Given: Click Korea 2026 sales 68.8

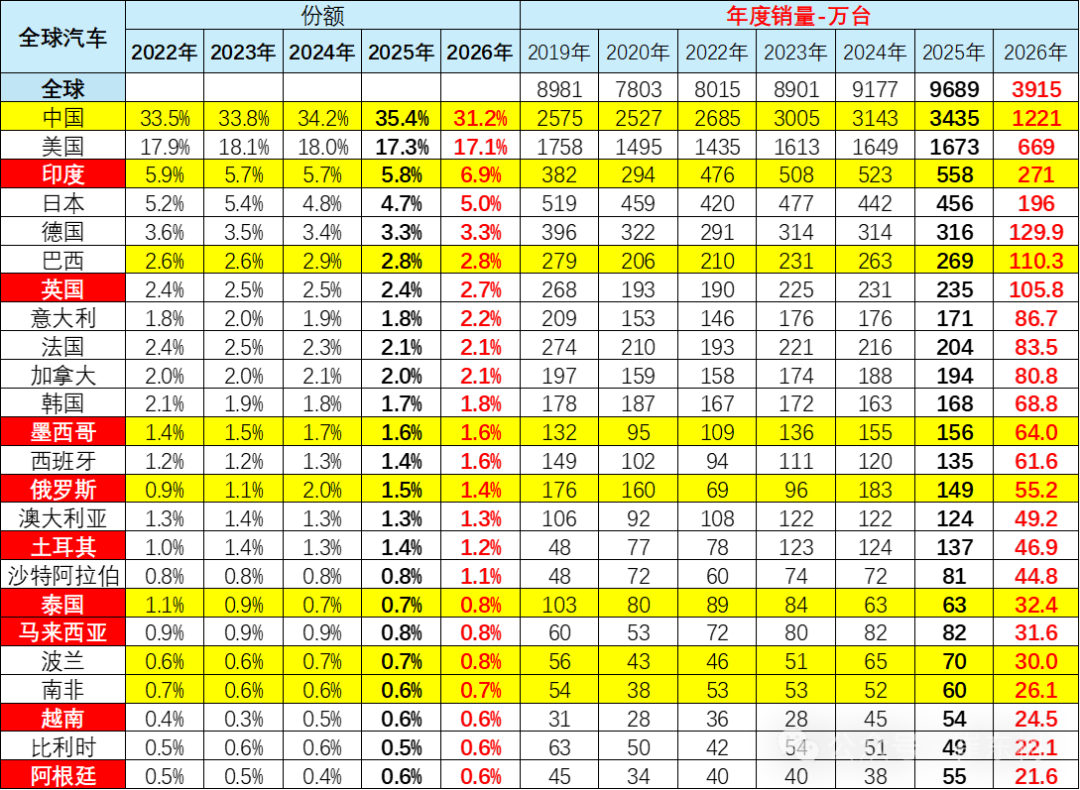Looking at the screenshot, I should [x=1036, y=404].
